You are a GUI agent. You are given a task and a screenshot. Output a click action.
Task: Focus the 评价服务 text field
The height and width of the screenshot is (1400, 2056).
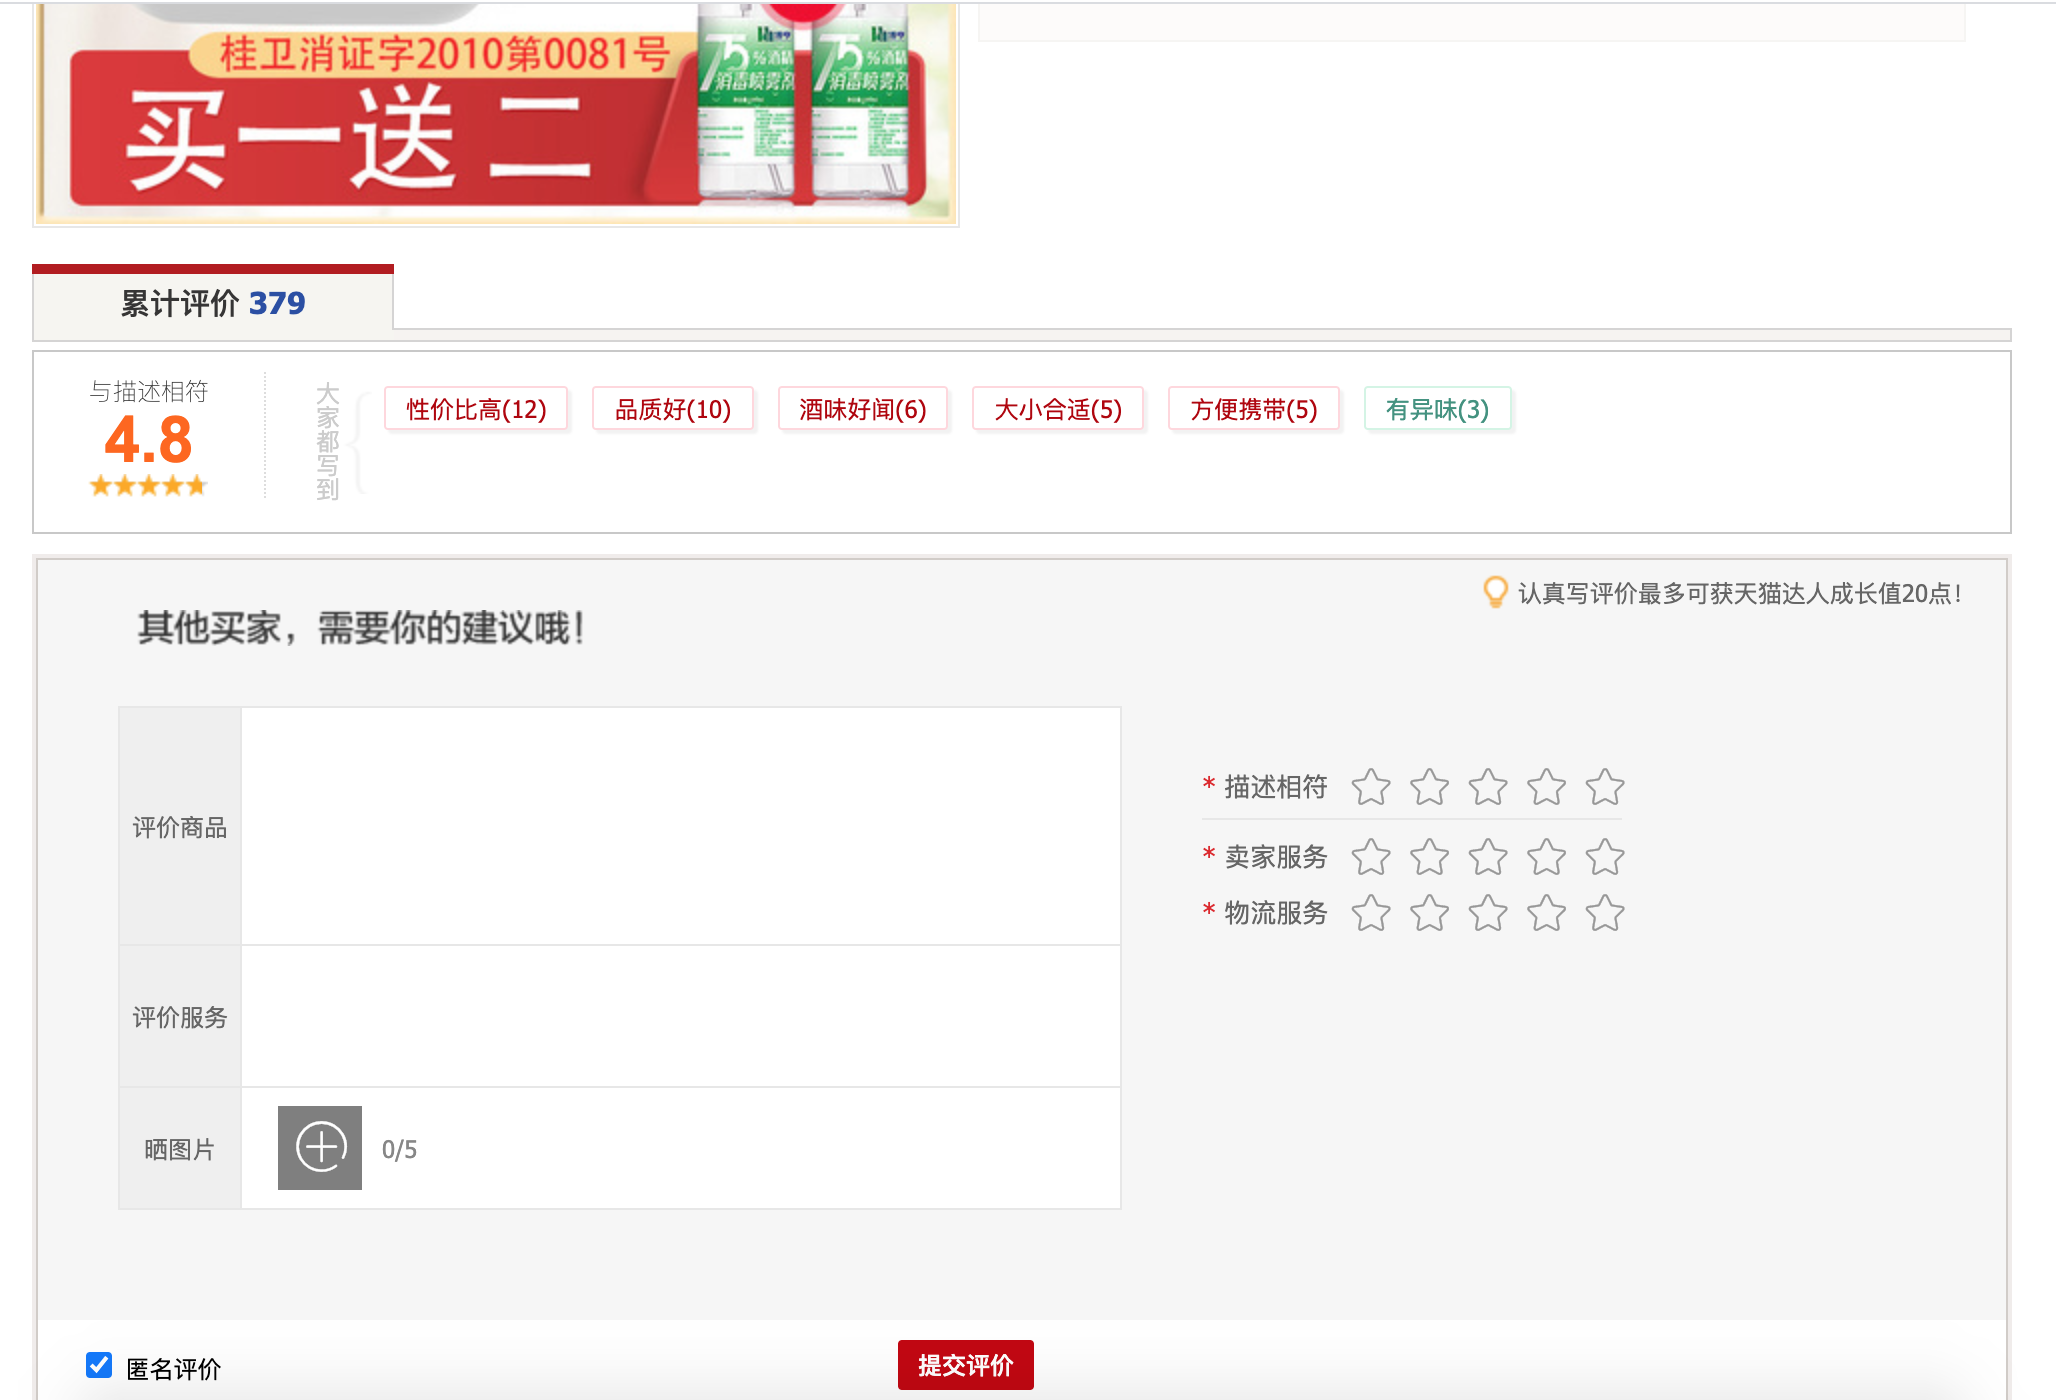pyautogui.click(x=680, y=1016)
